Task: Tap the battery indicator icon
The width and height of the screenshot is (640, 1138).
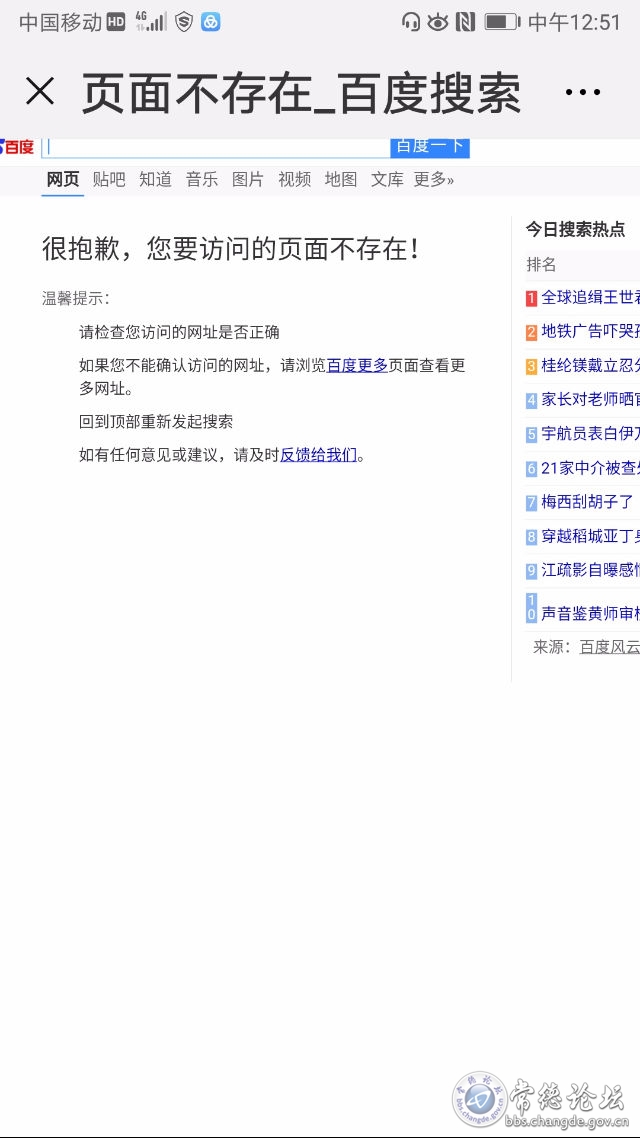Action: click(x=502, y=22)
